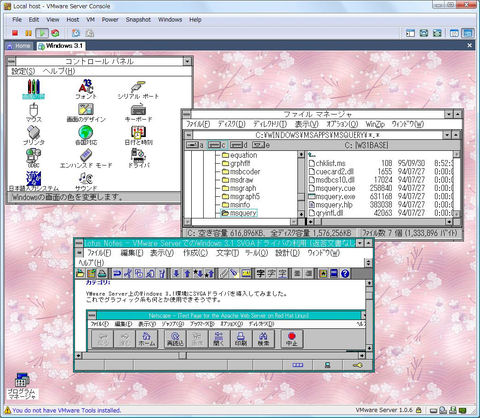
Task: Click the Netscape Reload toolbar button
Action: 175,339
